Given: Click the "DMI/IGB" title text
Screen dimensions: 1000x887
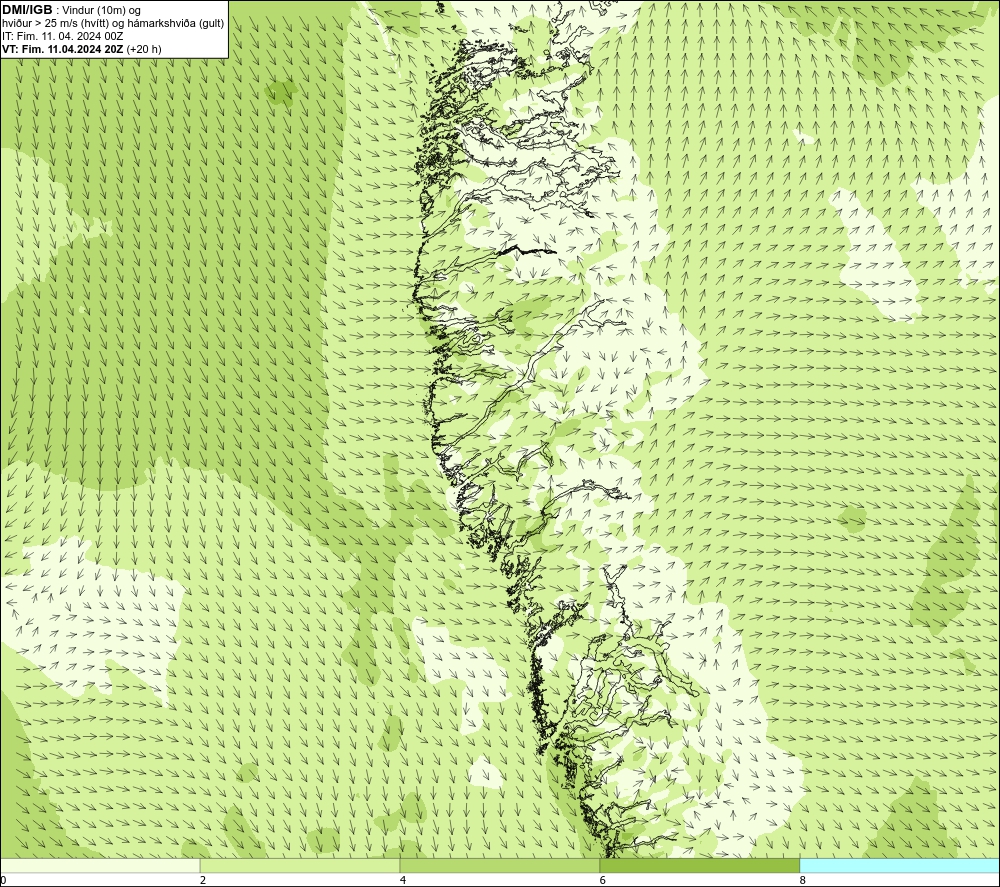Looking at the screenshot, I should pos(27,10).
